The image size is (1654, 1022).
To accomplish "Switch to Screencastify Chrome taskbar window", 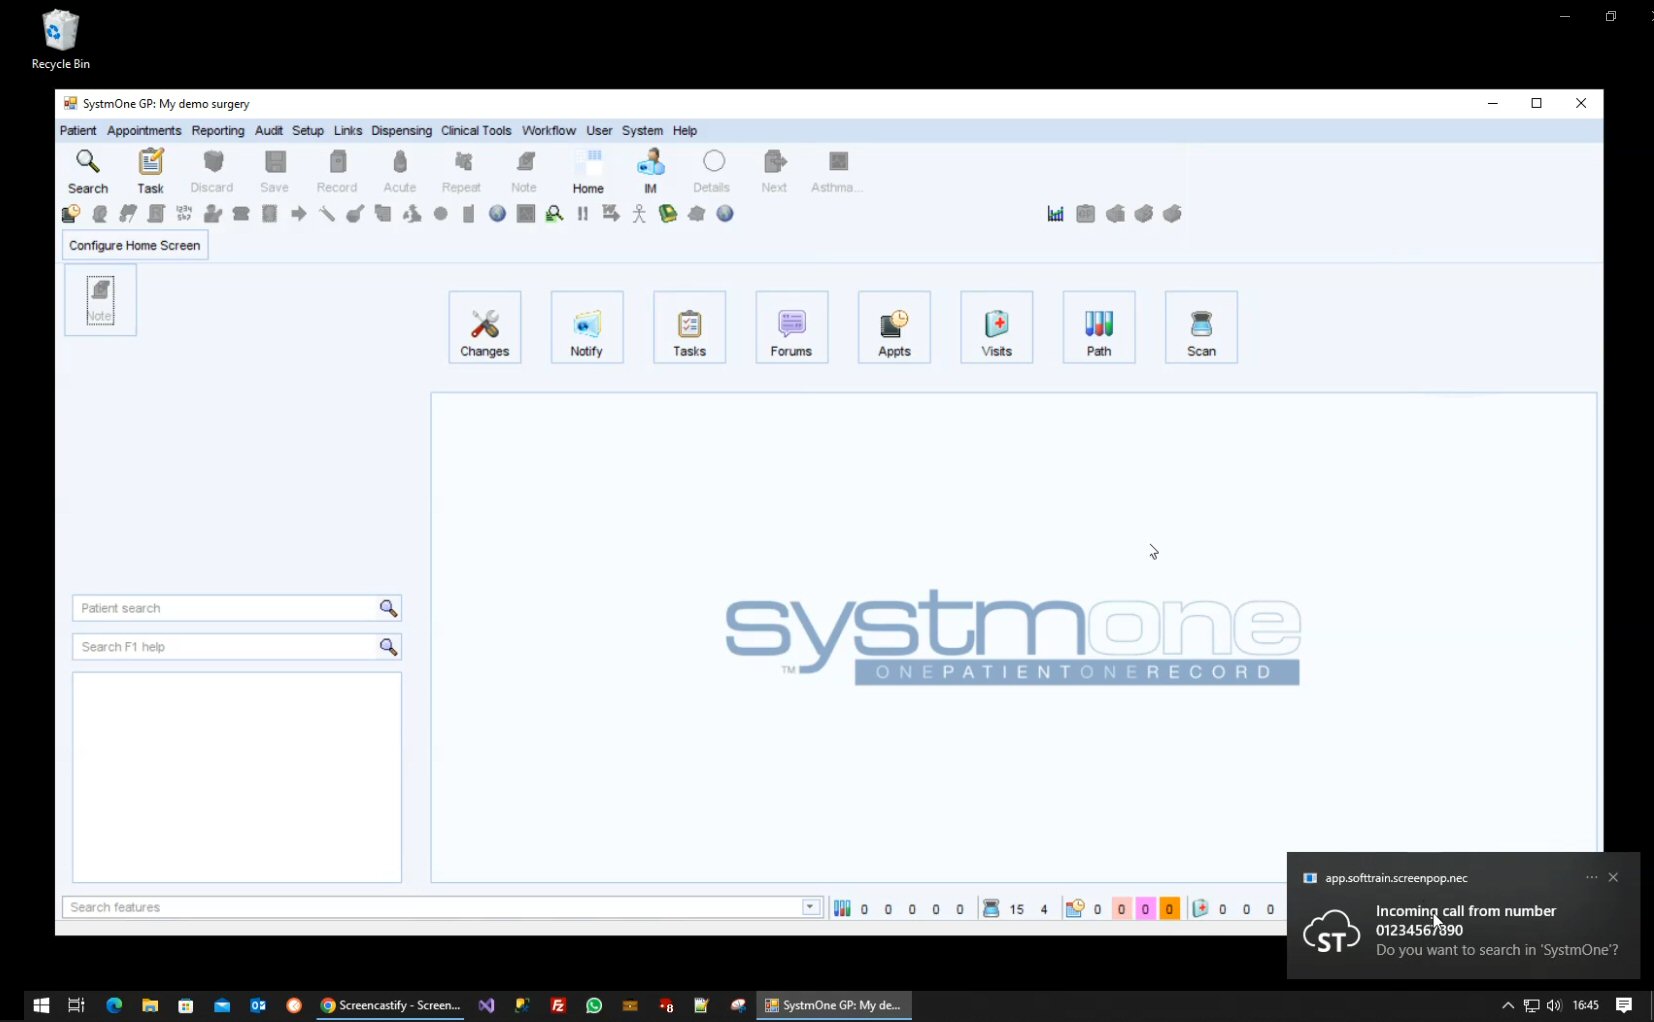I will click(x=390, y=1005).
